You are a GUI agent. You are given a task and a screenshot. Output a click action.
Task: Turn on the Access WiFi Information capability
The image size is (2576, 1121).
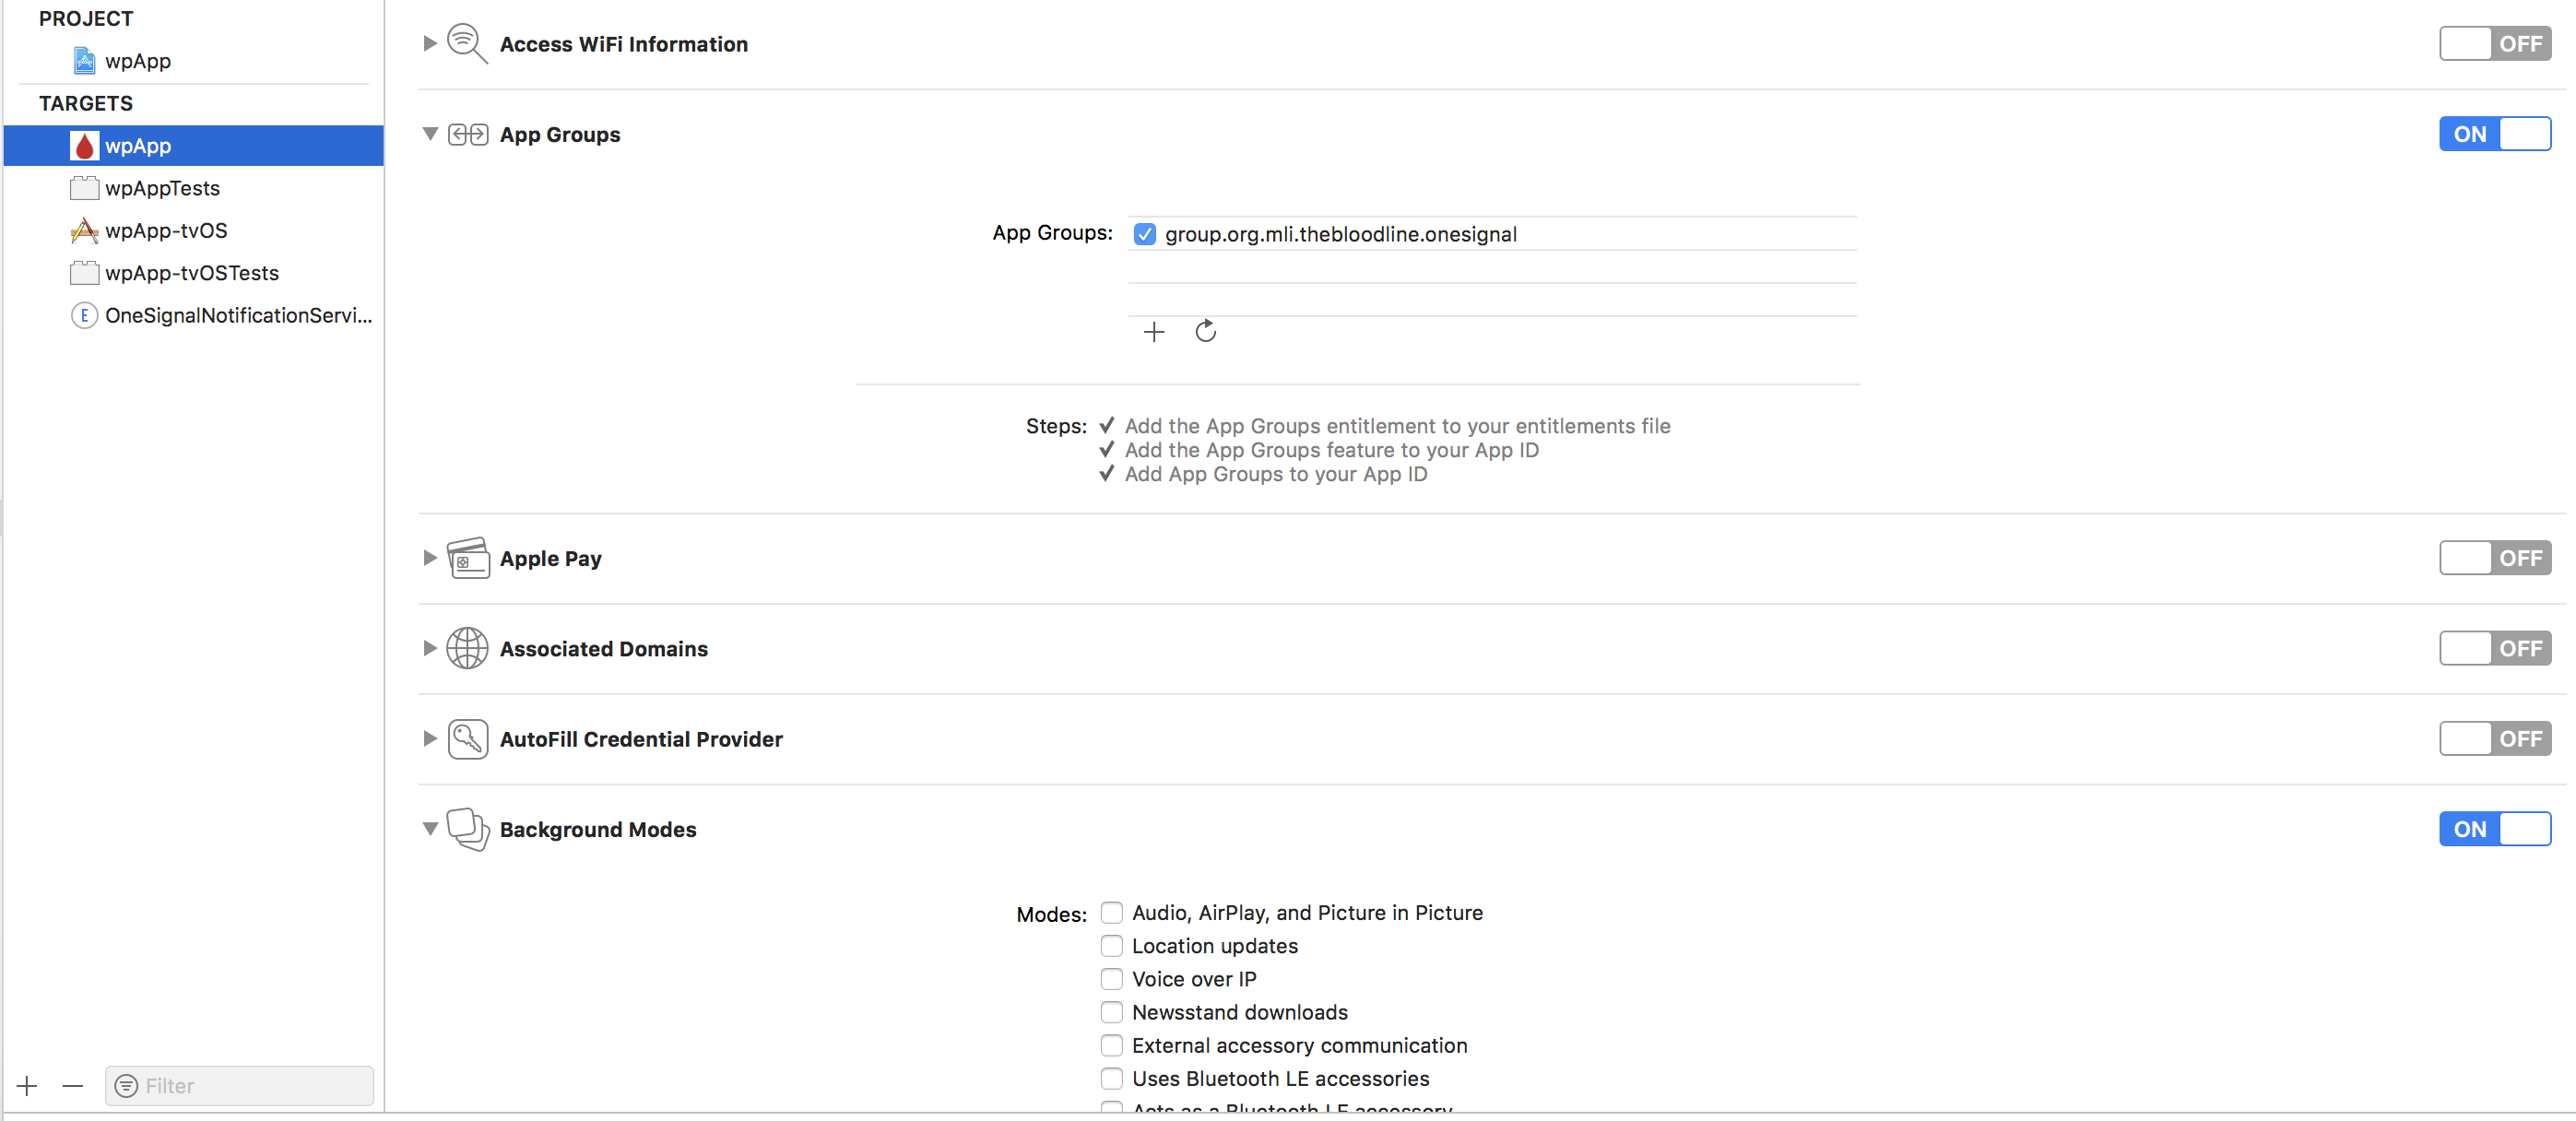2494,43
